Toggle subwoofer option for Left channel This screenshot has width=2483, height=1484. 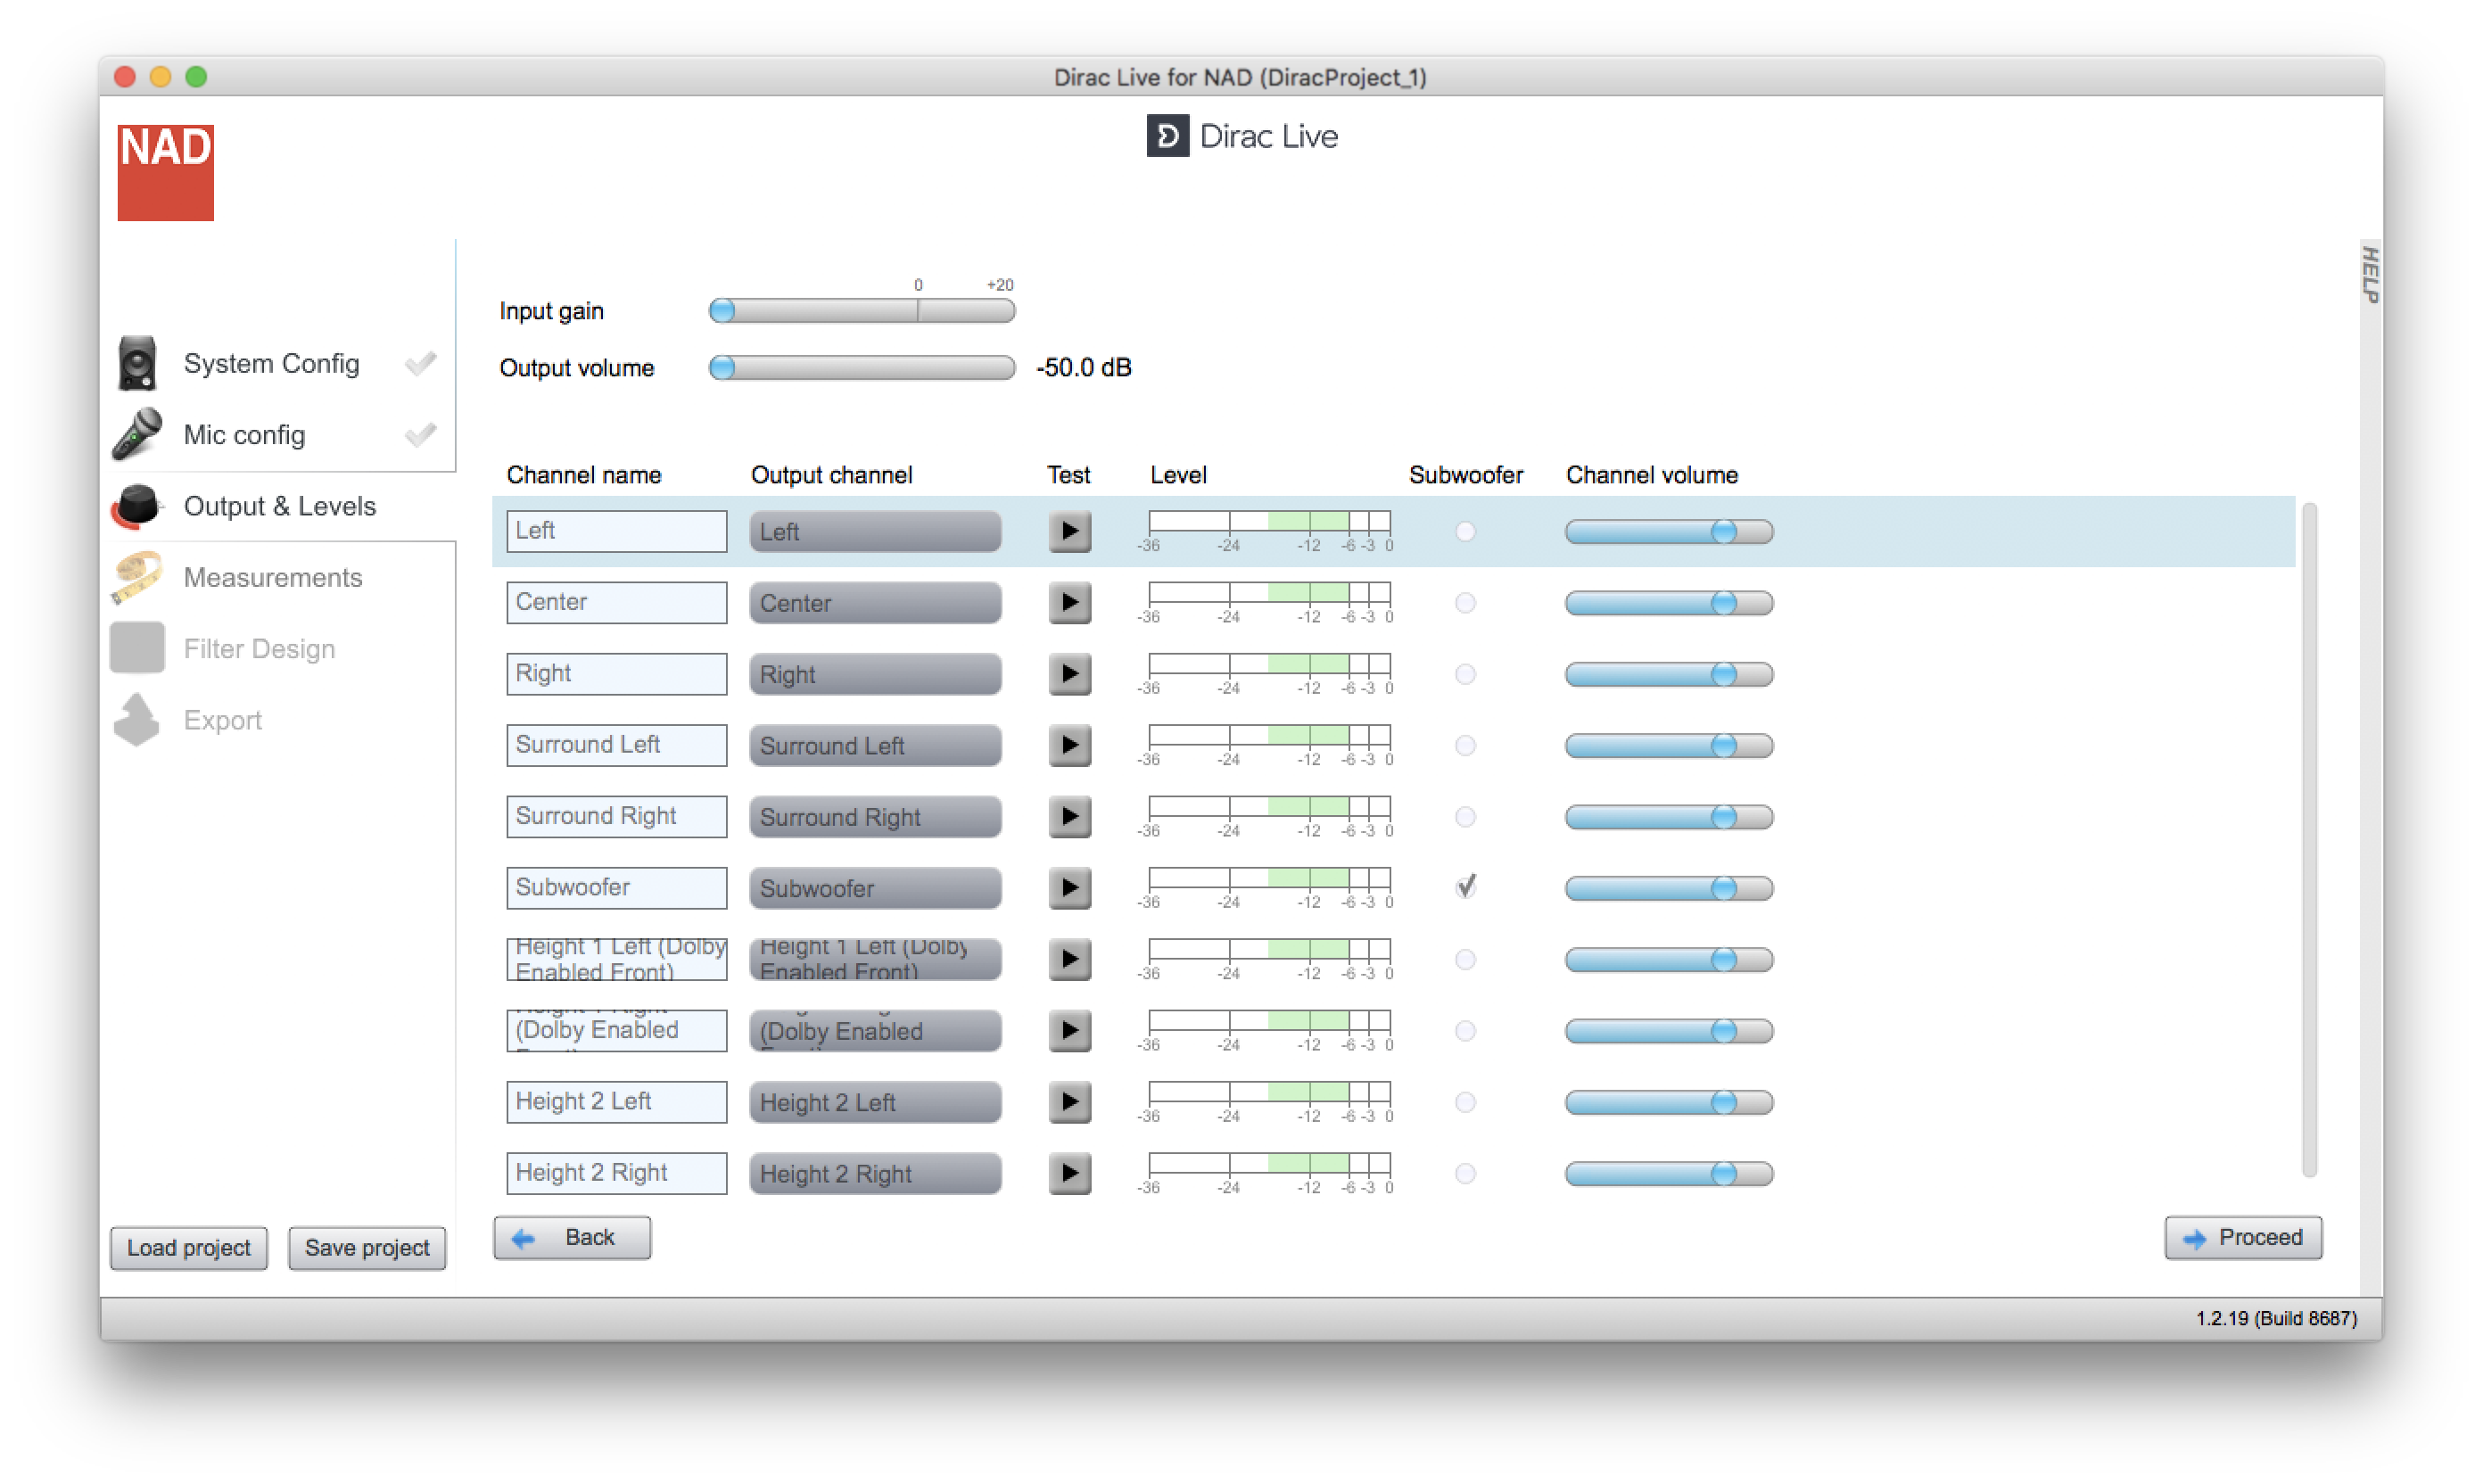tap(1465, 531)
